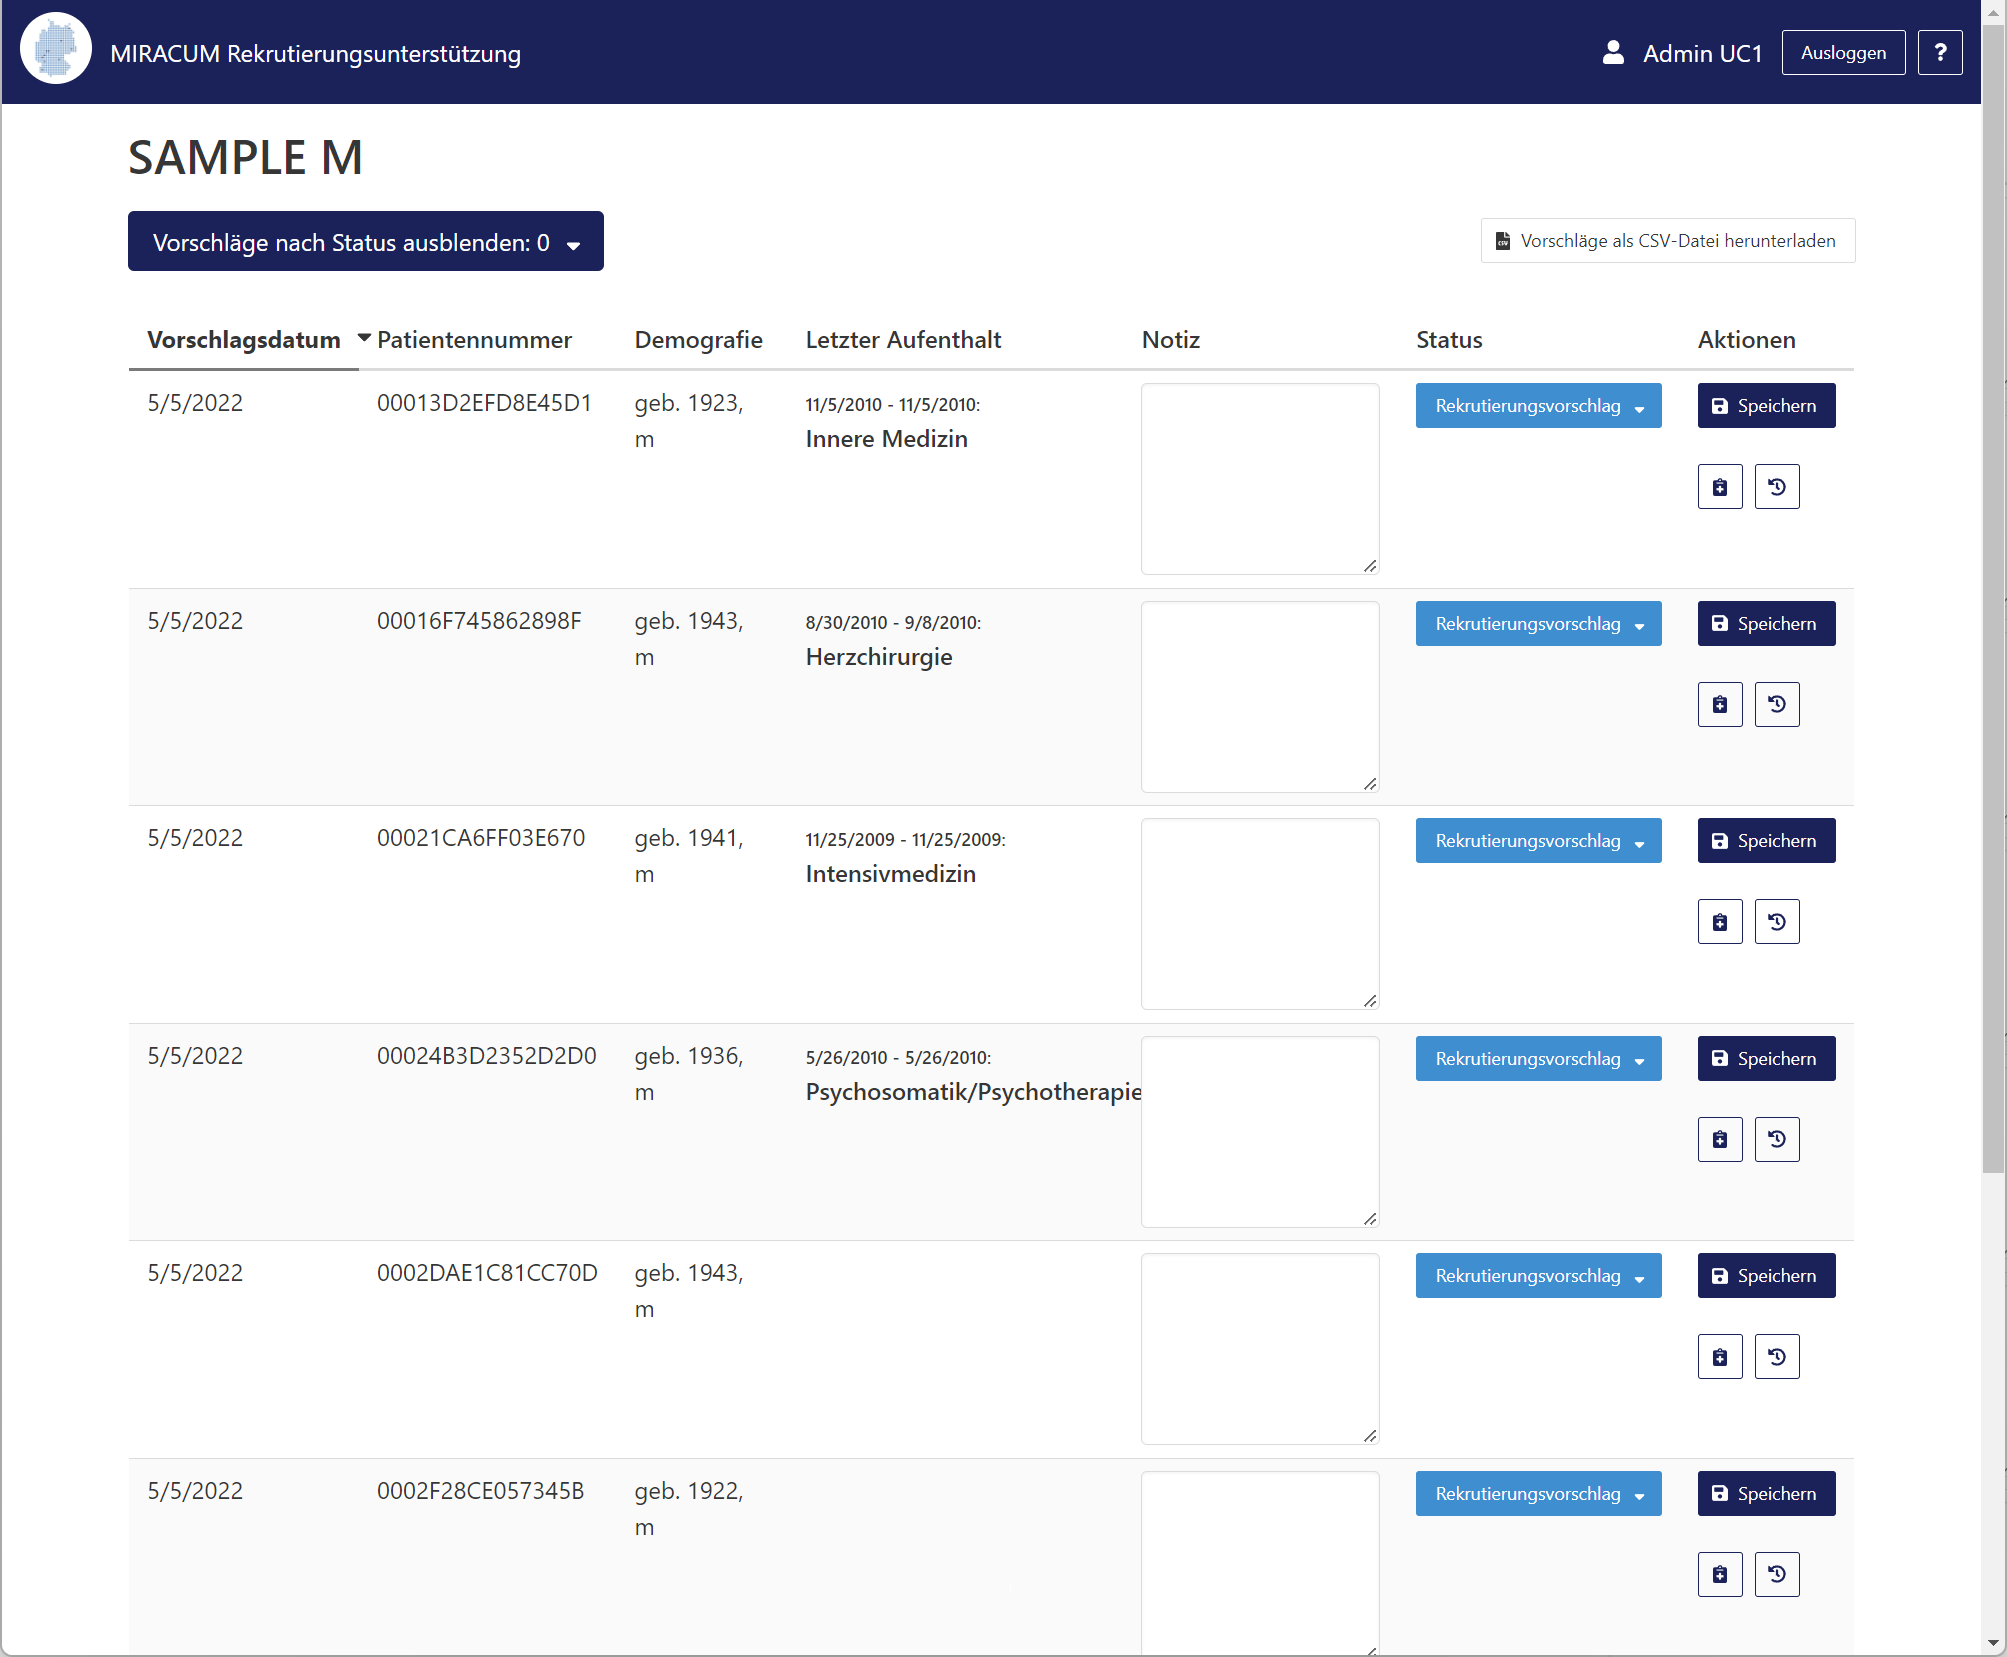Open clipboard details for patient 00013D2EFD8E45D1
Screen dimensions: 2007x1657
pyautogui.click(x=1720, y=487)
